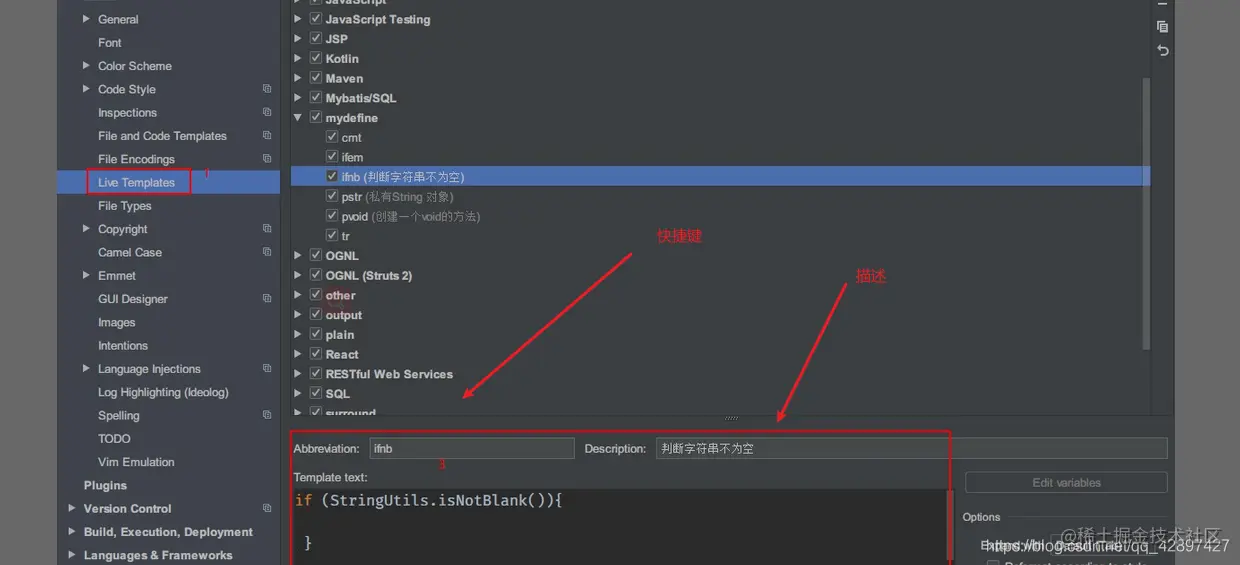This screenshot has height=565, width=1240.
Task: Select the plain group row
Action: (x=720, y=335)
